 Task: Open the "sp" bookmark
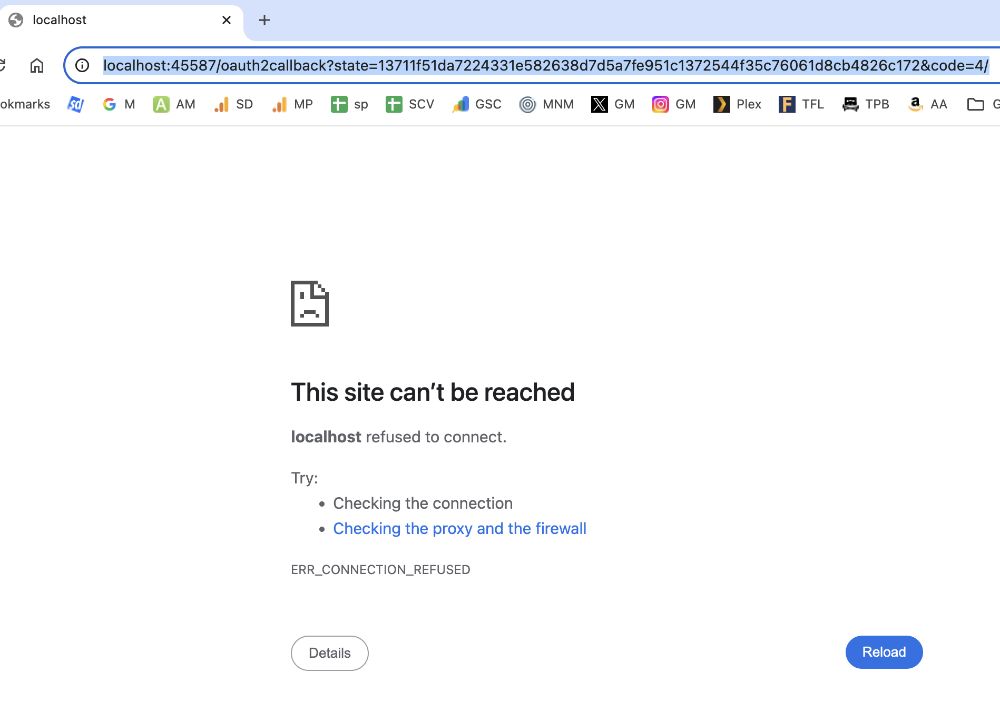(x=349, y=103)
